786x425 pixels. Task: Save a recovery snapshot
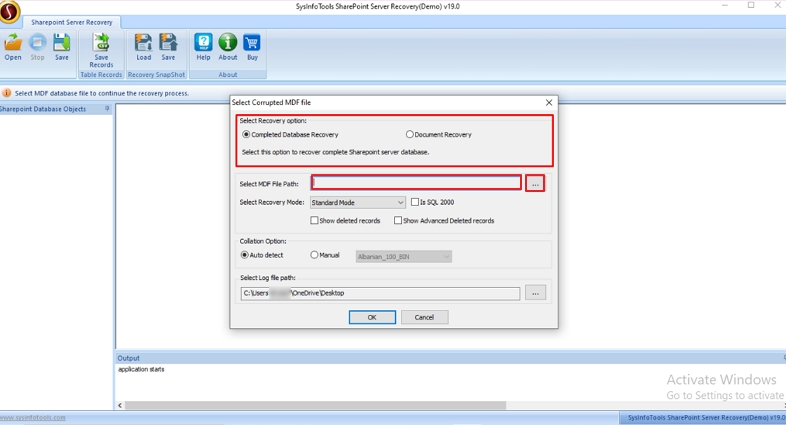pos(168,44)
